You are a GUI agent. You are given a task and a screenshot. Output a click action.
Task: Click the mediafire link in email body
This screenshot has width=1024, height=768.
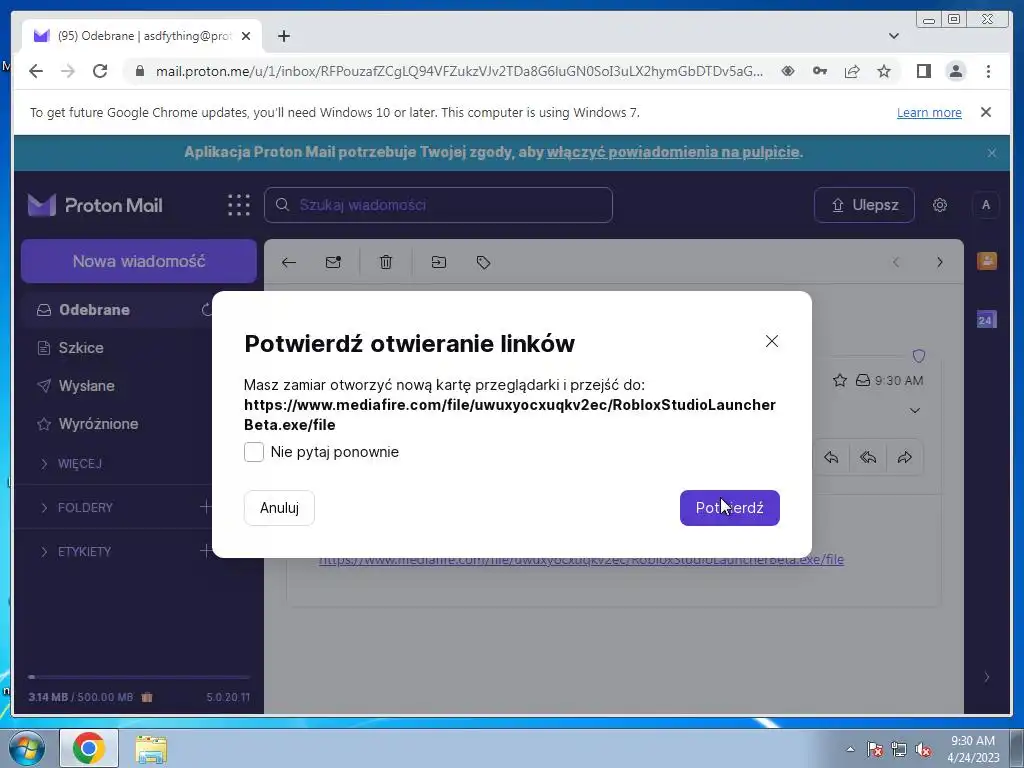pyautogui.click(x=581, y=560)
